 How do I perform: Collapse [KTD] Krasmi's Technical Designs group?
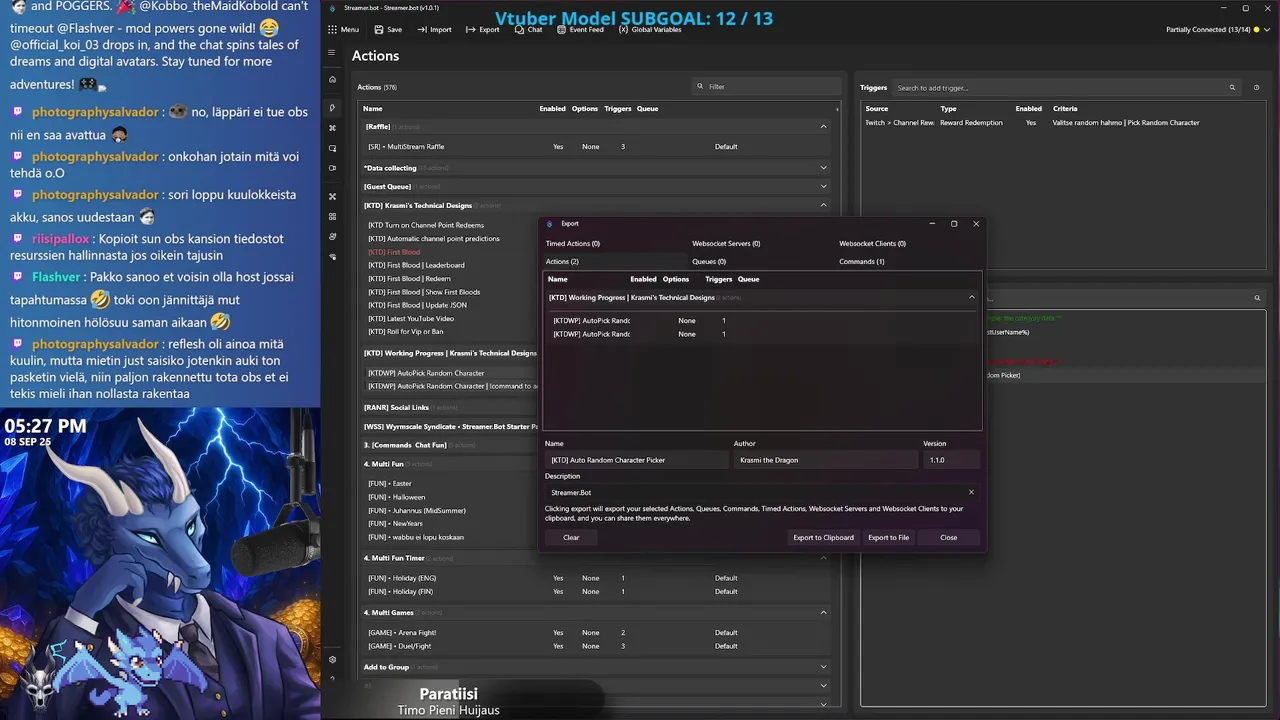tap(824, 205)
